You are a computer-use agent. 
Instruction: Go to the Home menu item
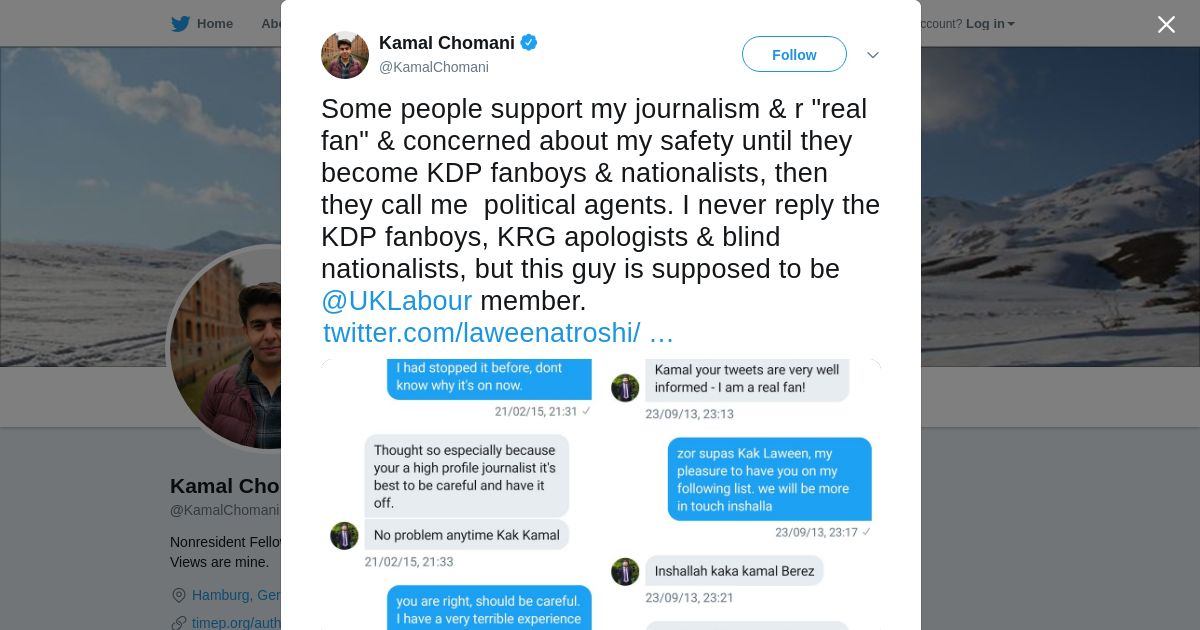pos(214,24)
